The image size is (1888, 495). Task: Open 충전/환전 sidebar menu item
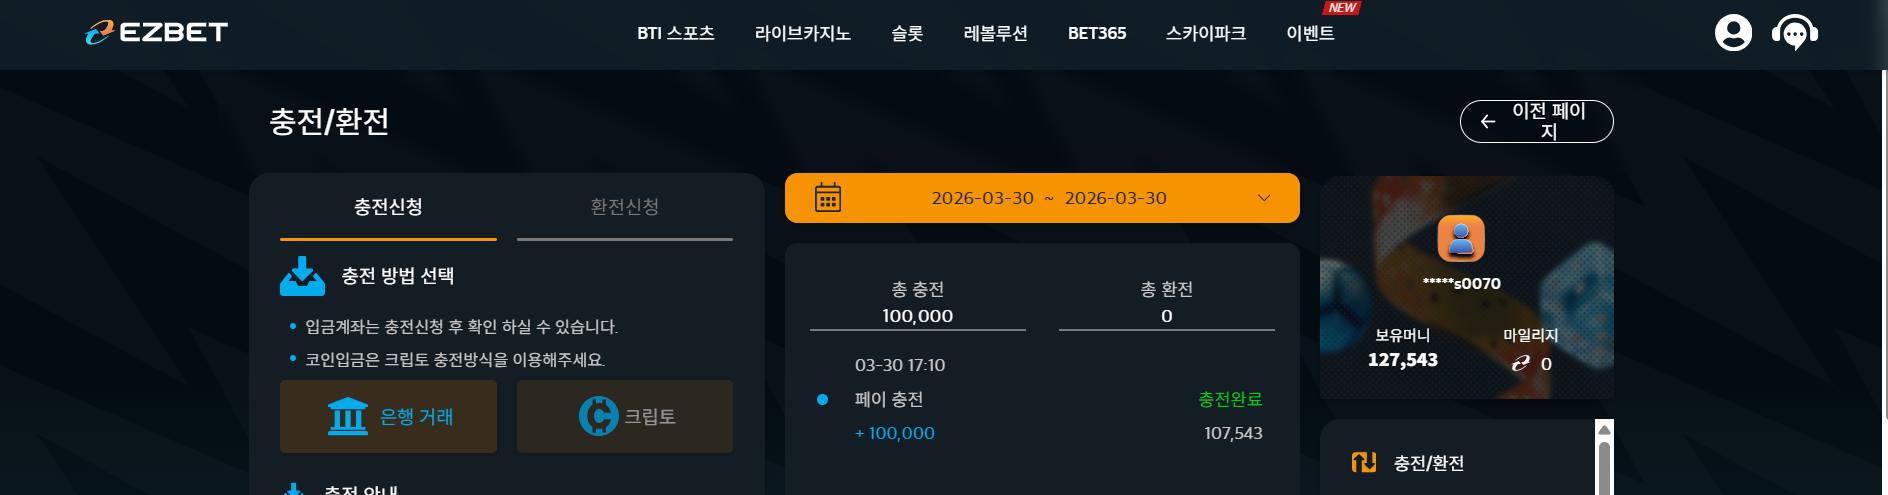coord(1428,463)
